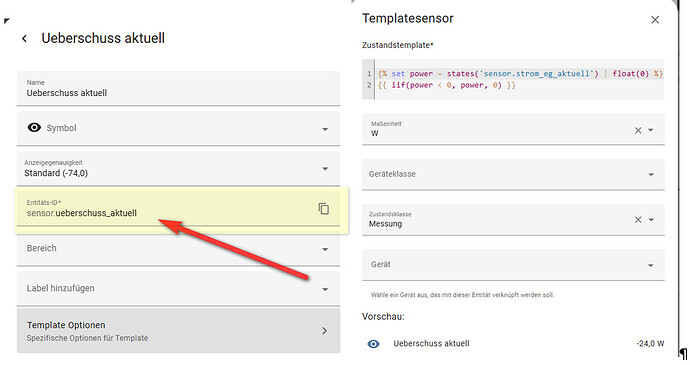The width and height of the screenshot is (690, 365).
Task: Close the Templatesensor dialog
Action: 655,20
